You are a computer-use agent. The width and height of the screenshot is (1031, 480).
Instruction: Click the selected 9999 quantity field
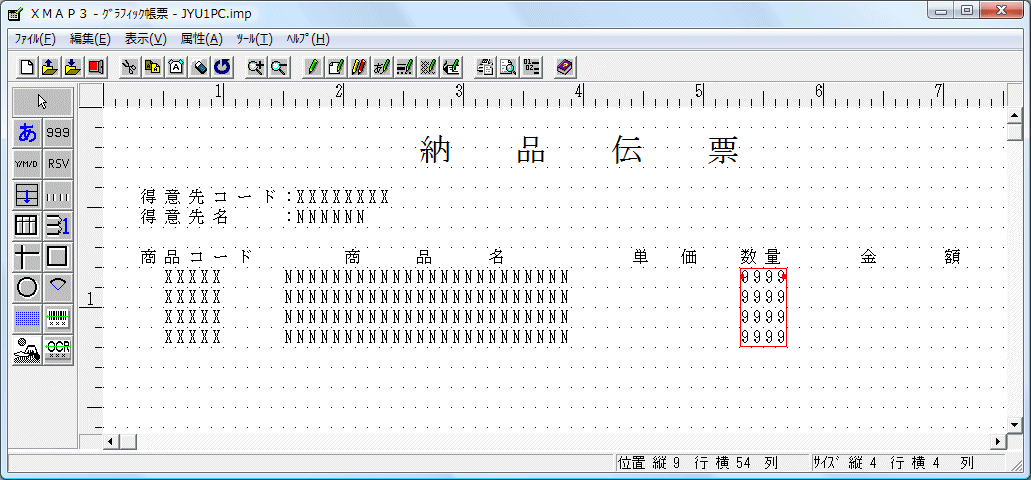point(763,307)
